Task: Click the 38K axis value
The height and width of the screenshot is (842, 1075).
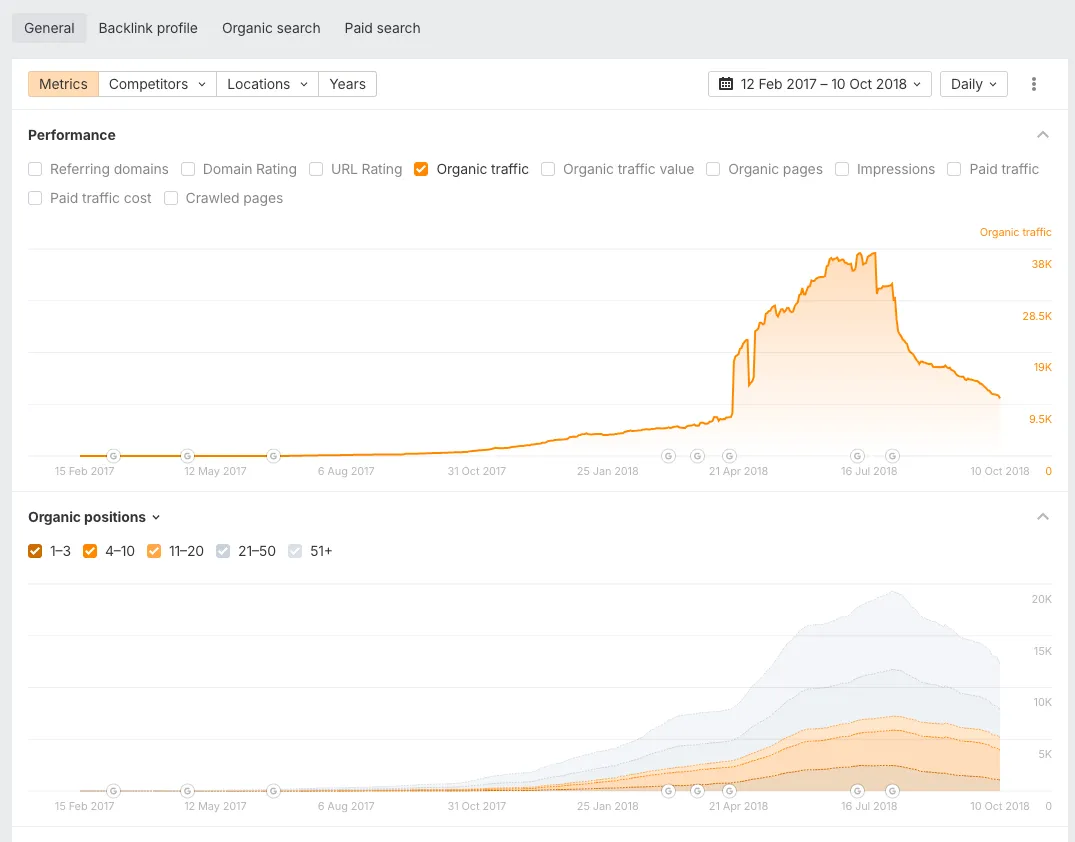Action: click(1041, 264)
